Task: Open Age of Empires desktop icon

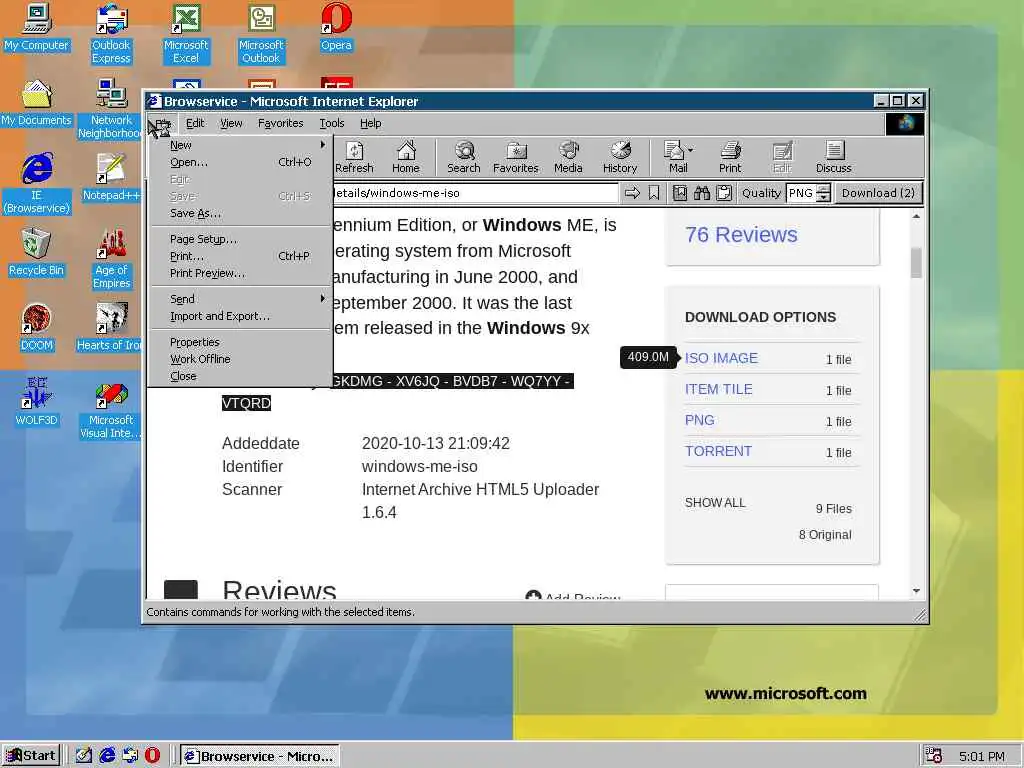Action: point(111,259)
